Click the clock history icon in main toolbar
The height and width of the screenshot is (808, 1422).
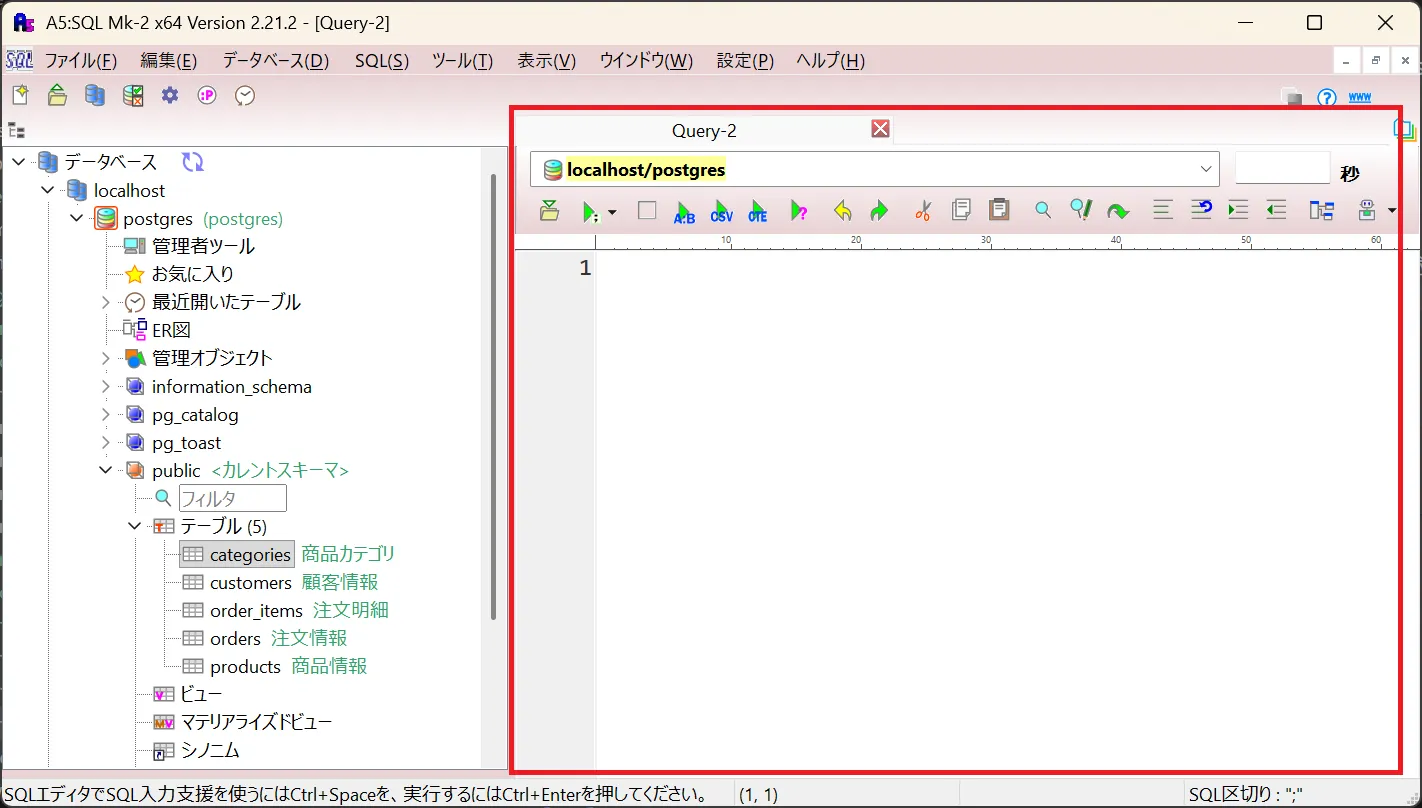coord(245,95)
